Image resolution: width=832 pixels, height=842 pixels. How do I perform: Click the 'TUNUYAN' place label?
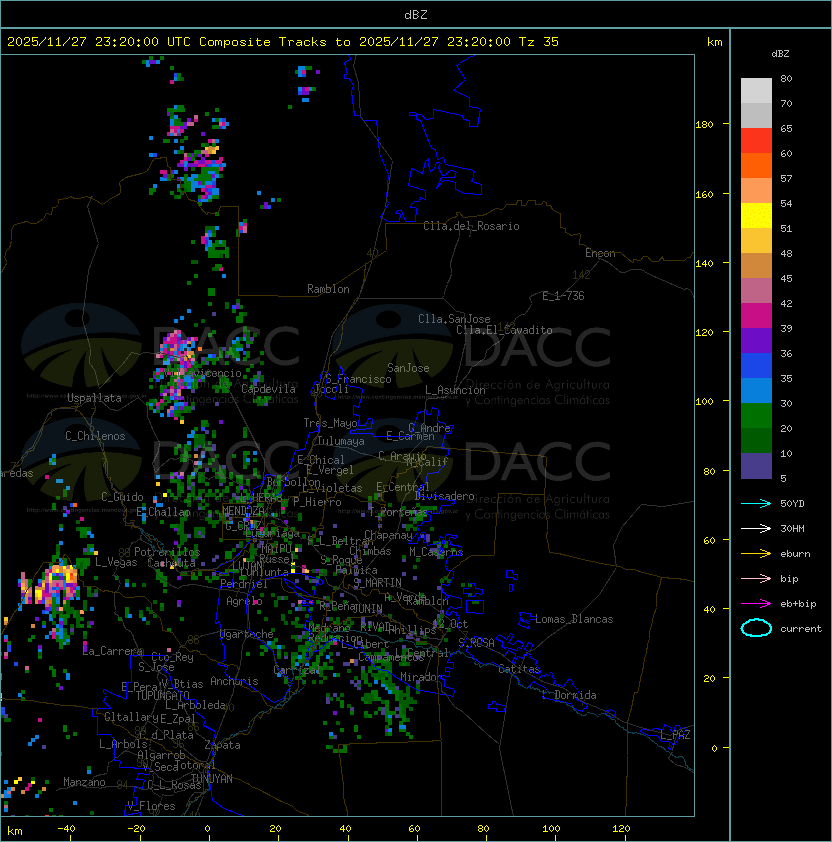[x=212, y=779]
